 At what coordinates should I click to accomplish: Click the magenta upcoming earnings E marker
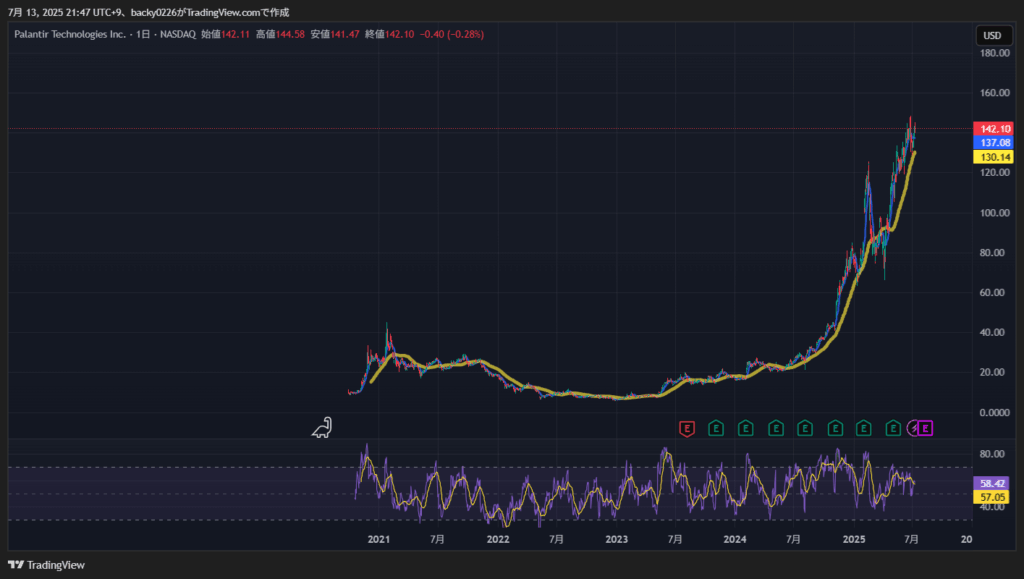tap(925, 428)
